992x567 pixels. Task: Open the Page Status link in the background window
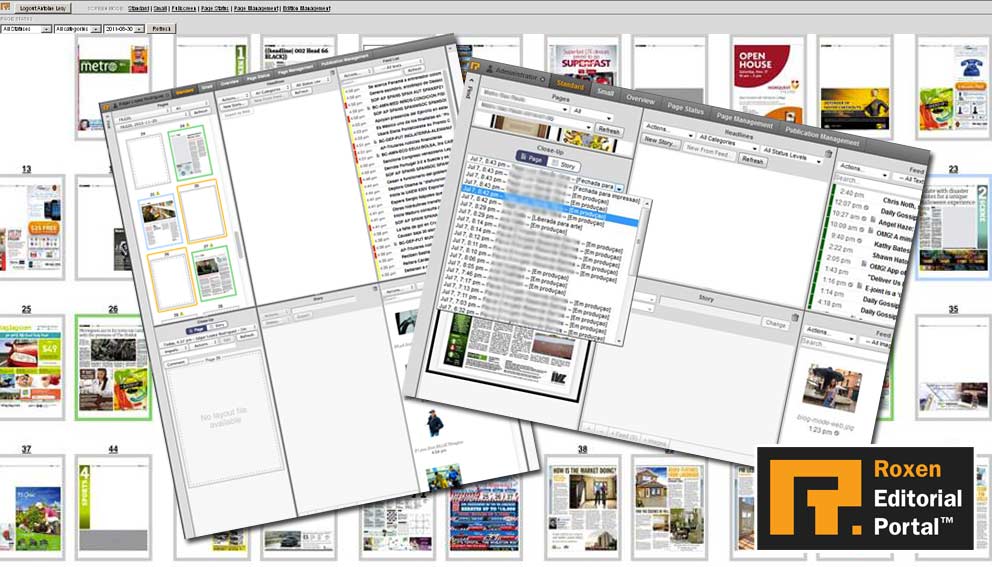214,8
